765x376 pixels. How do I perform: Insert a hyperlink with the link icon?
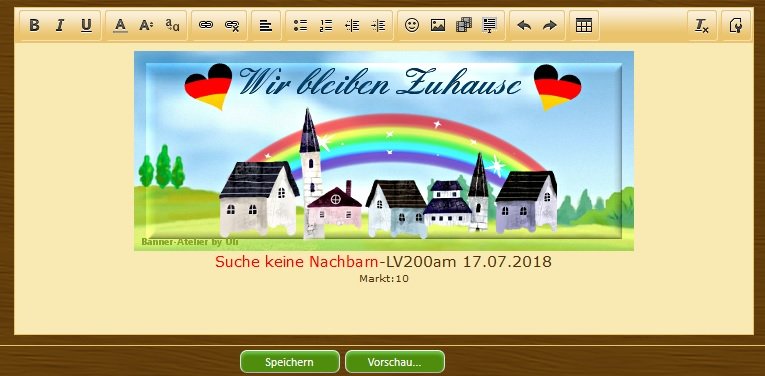206,25
